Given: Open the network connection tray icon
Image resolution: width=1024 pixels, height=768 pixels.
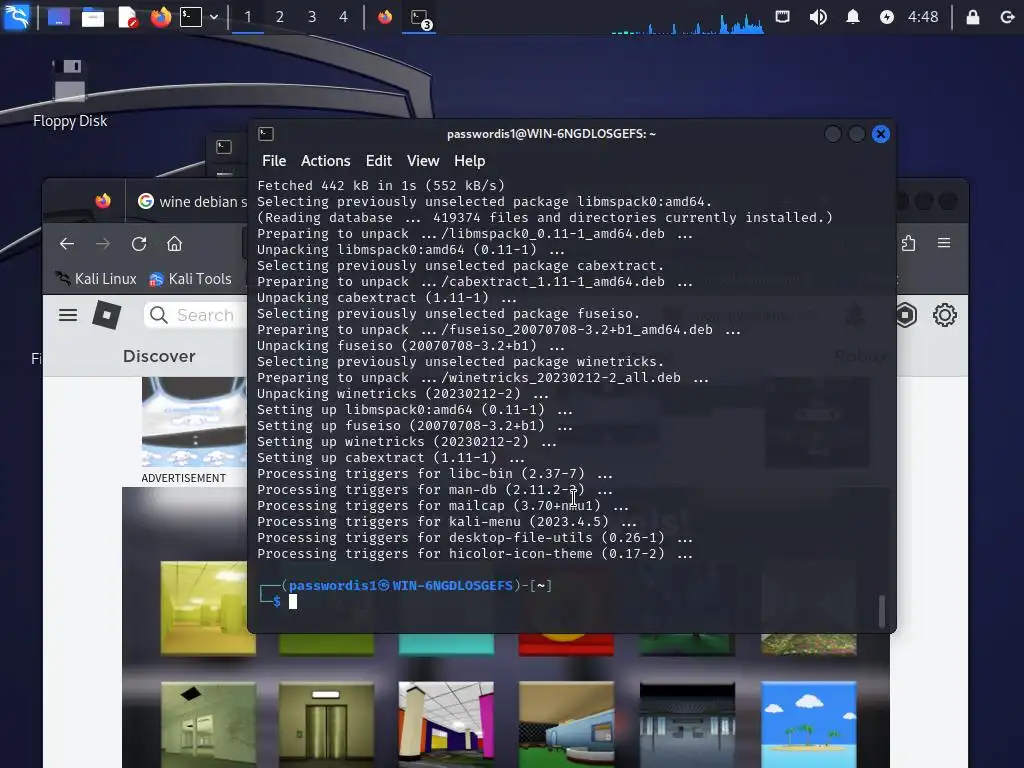Looking at the screenshot, I should point(782,17).
